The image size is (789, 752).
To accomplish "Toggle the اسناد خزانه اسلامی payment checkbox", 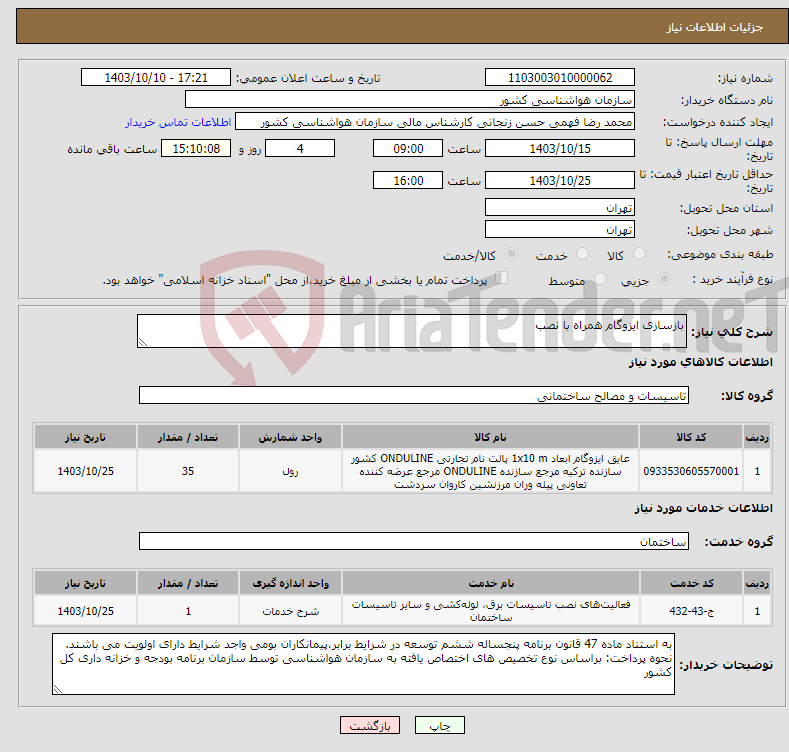I will pos(502,278).
